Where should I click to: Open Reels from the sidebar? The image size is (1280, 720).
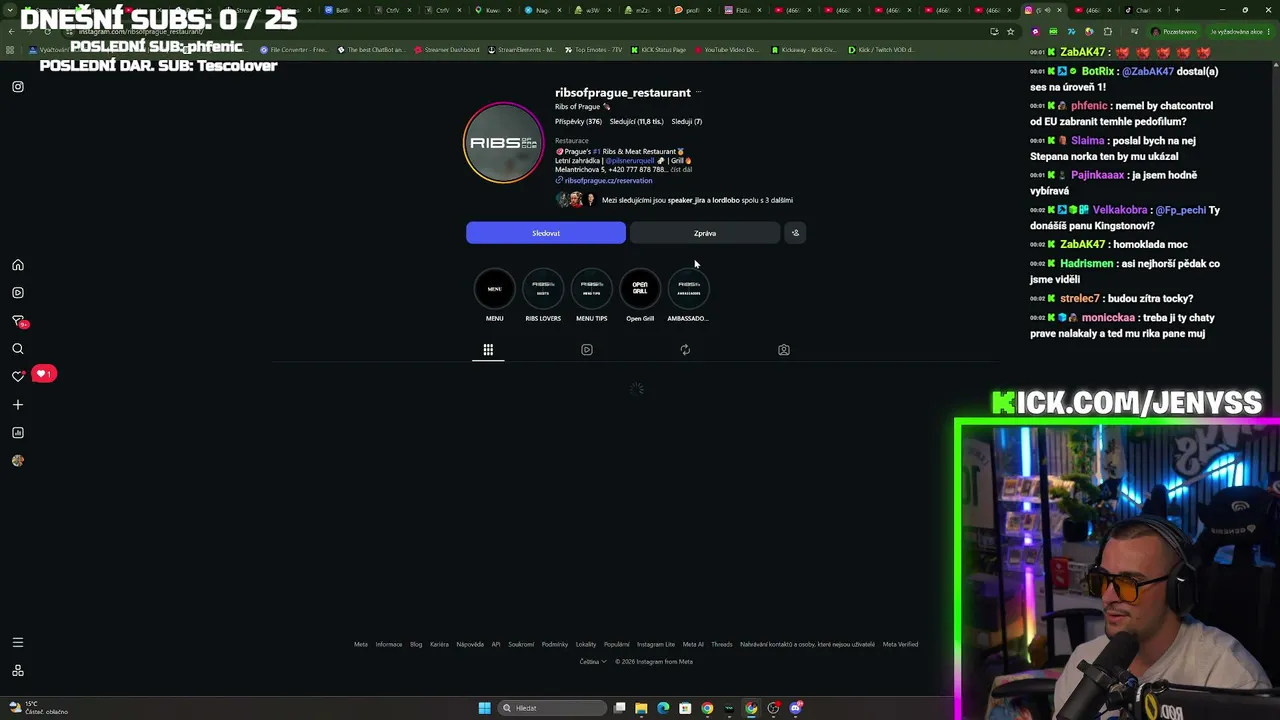click(18, 293)
